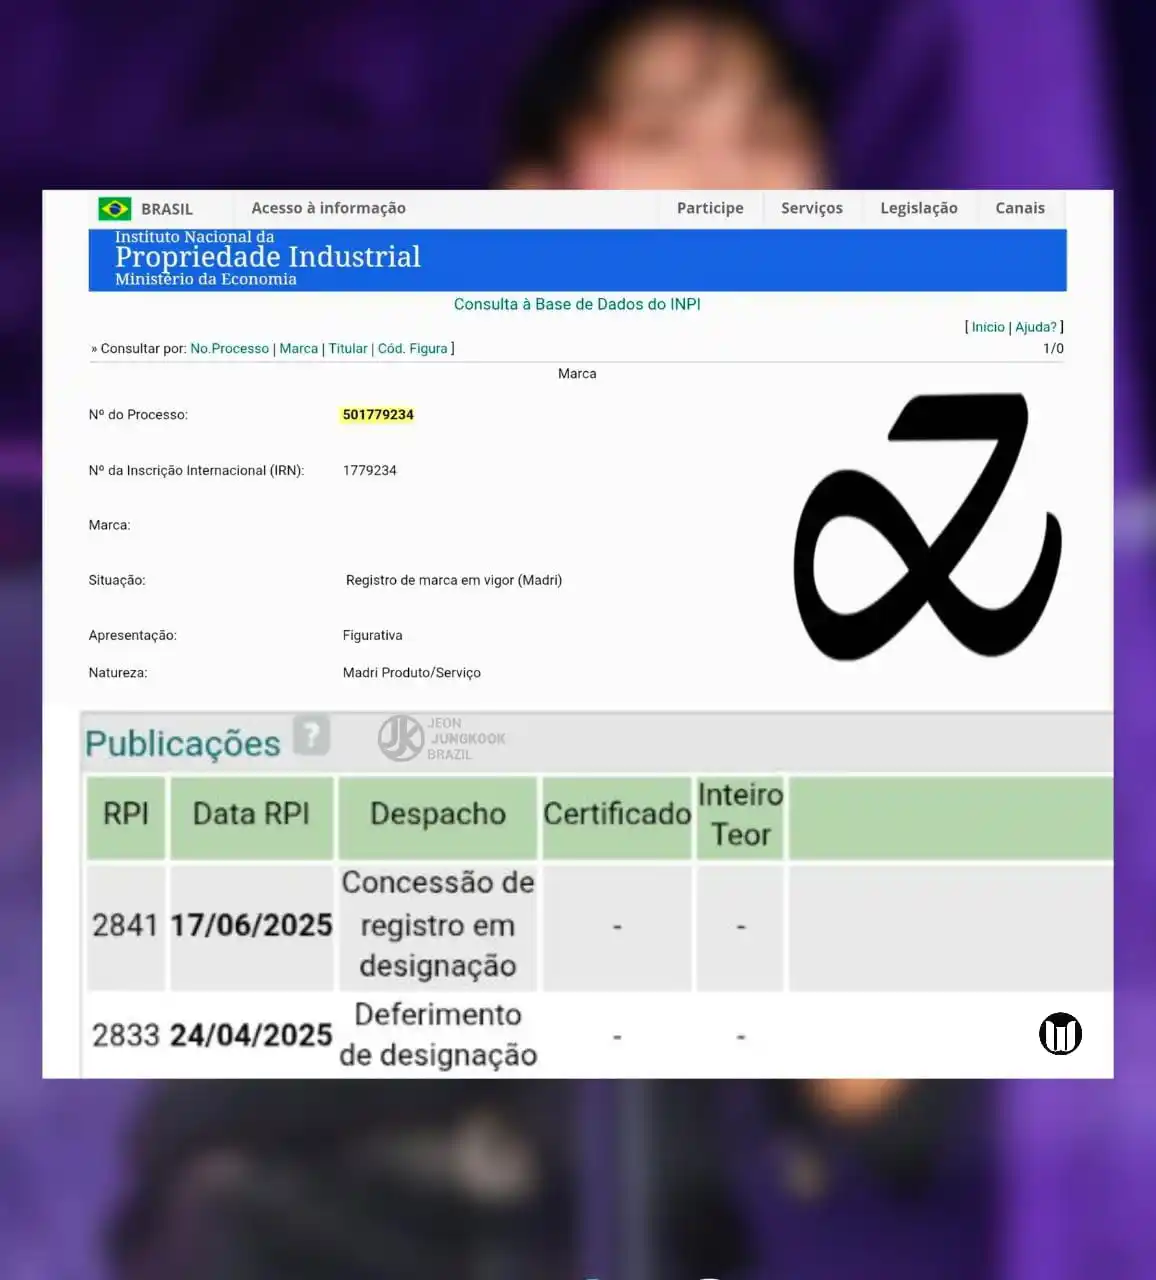Select IRN value 1779234
Viewport: 1156px width, 1280px height.
370,470
